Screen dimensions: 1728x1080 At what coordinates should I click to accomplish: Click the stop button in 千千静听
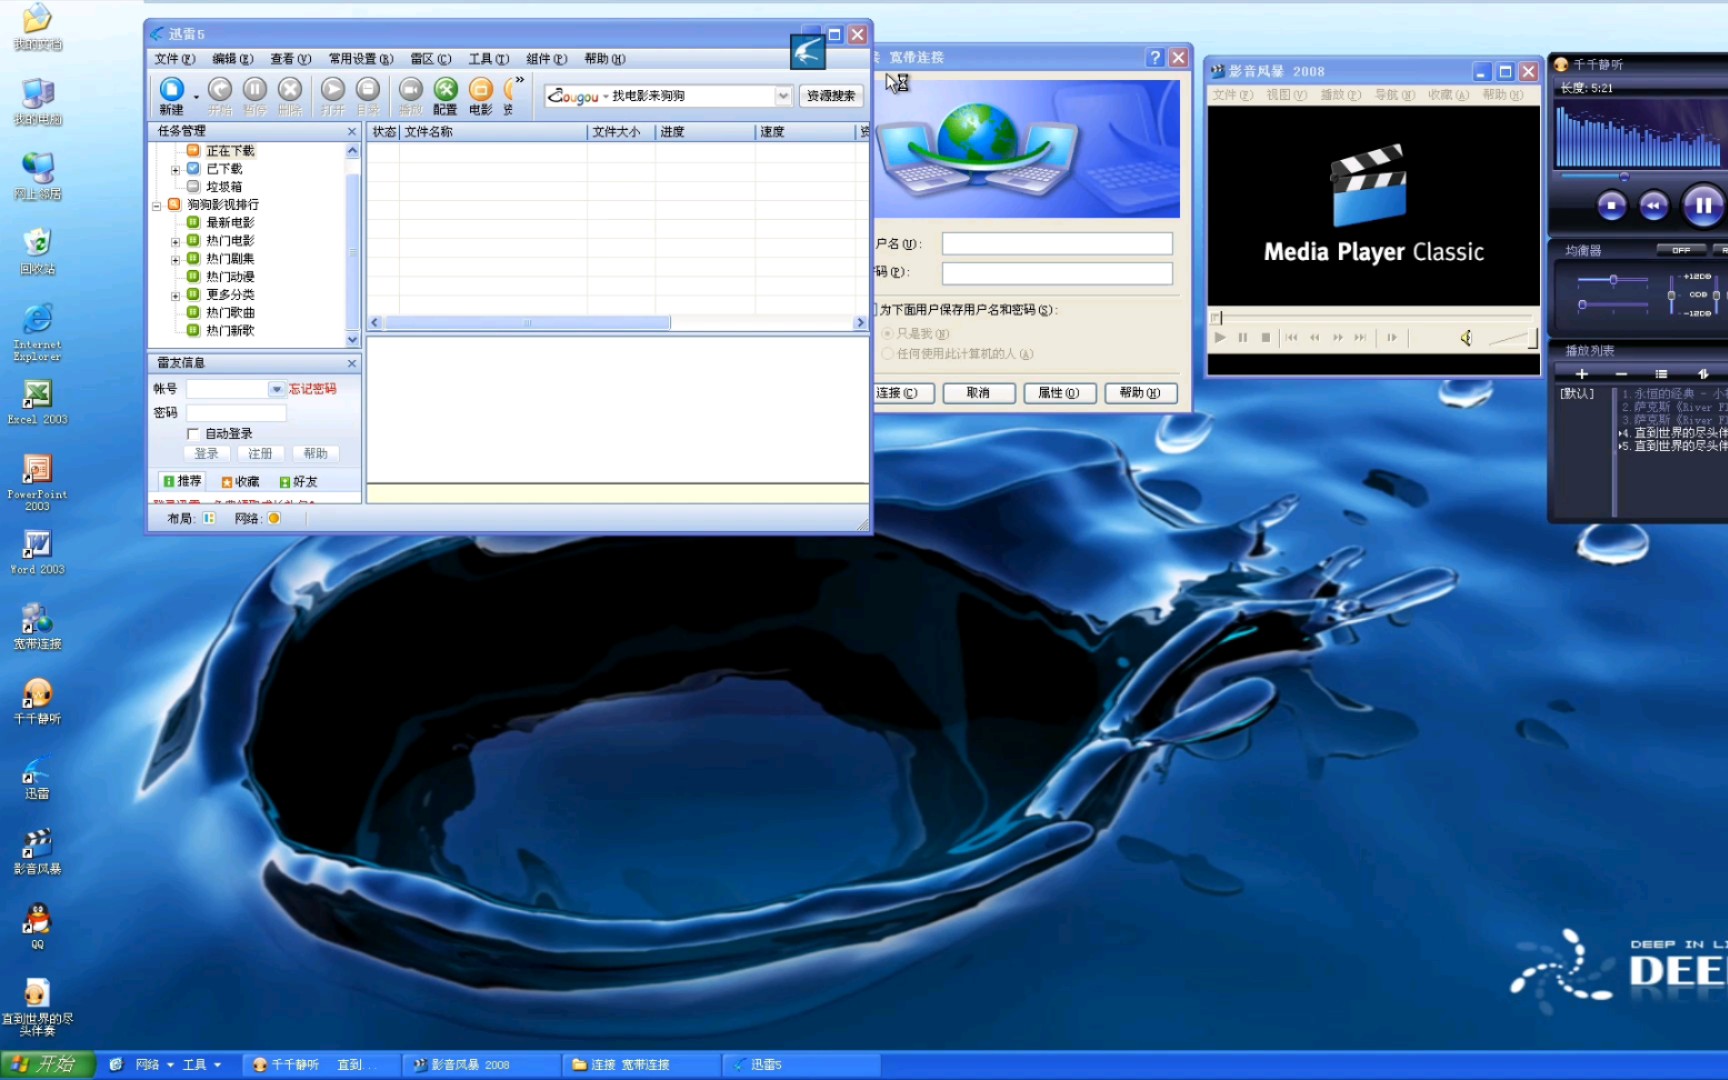coord(1611,206)
